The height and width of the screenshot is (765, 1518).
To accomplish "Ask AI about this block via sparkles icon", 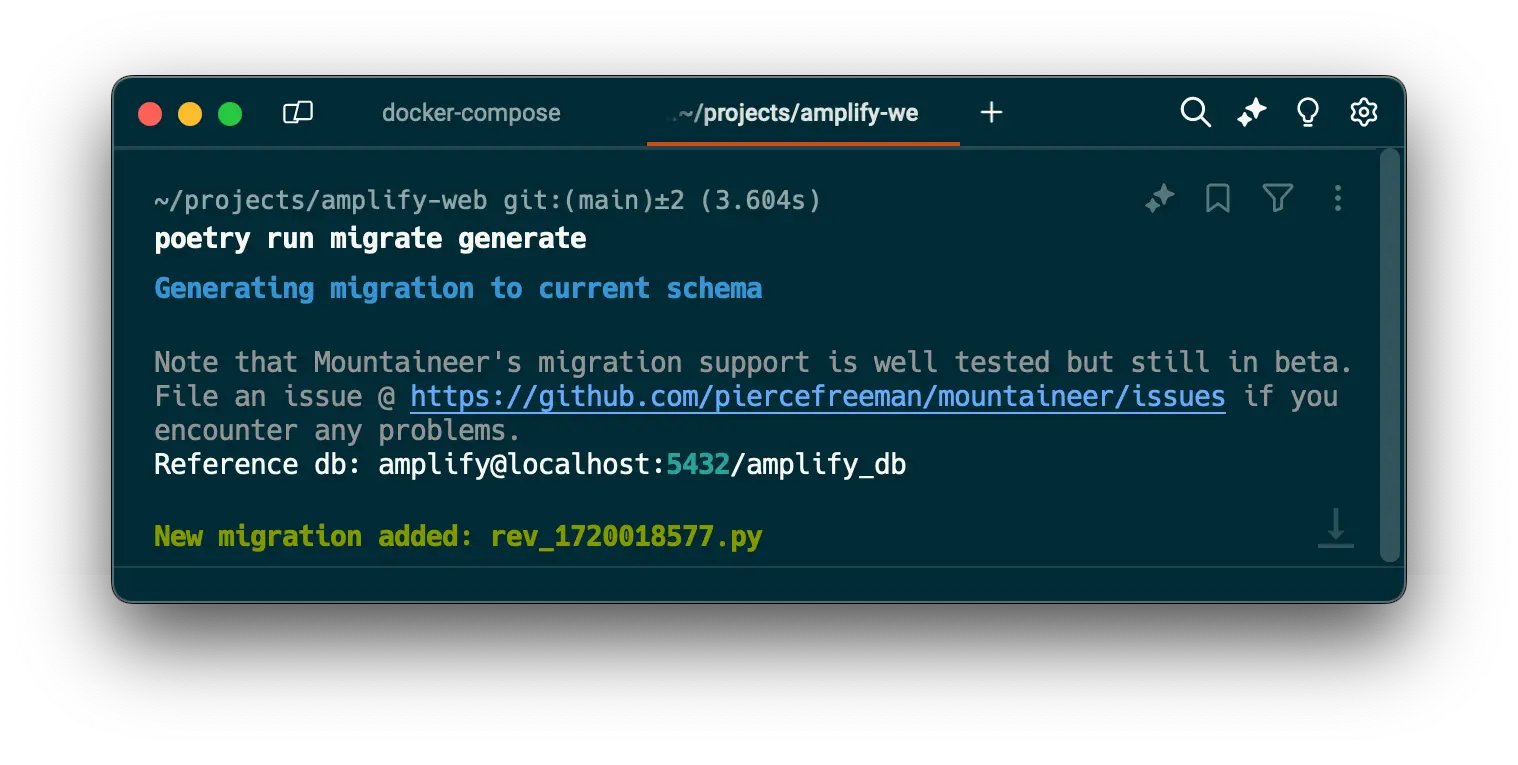I will tap(1159, 199).
